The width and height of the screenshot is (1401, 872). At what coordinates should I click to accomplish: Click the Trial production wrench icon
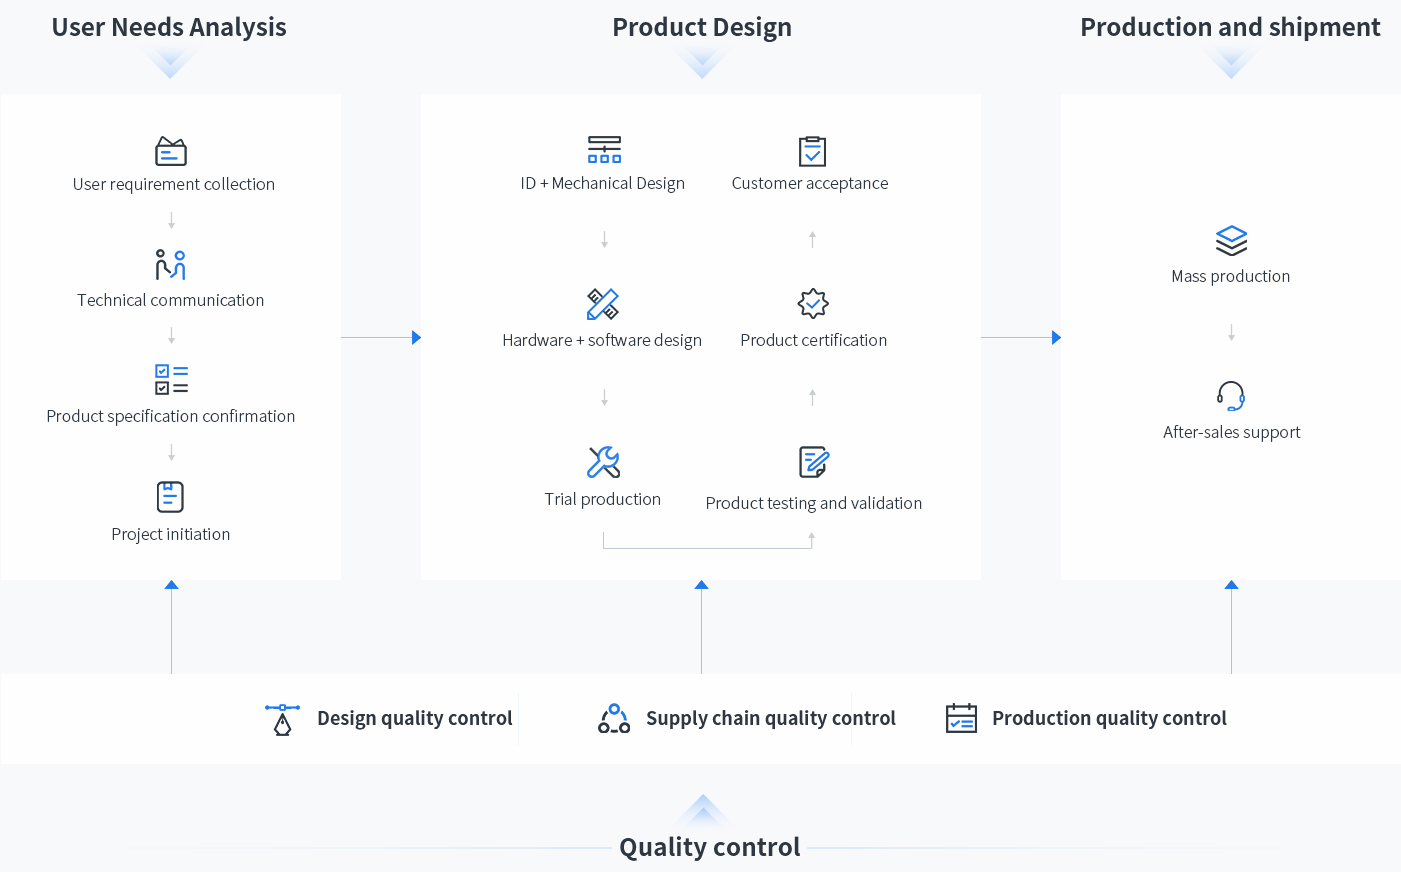(603, 462)
